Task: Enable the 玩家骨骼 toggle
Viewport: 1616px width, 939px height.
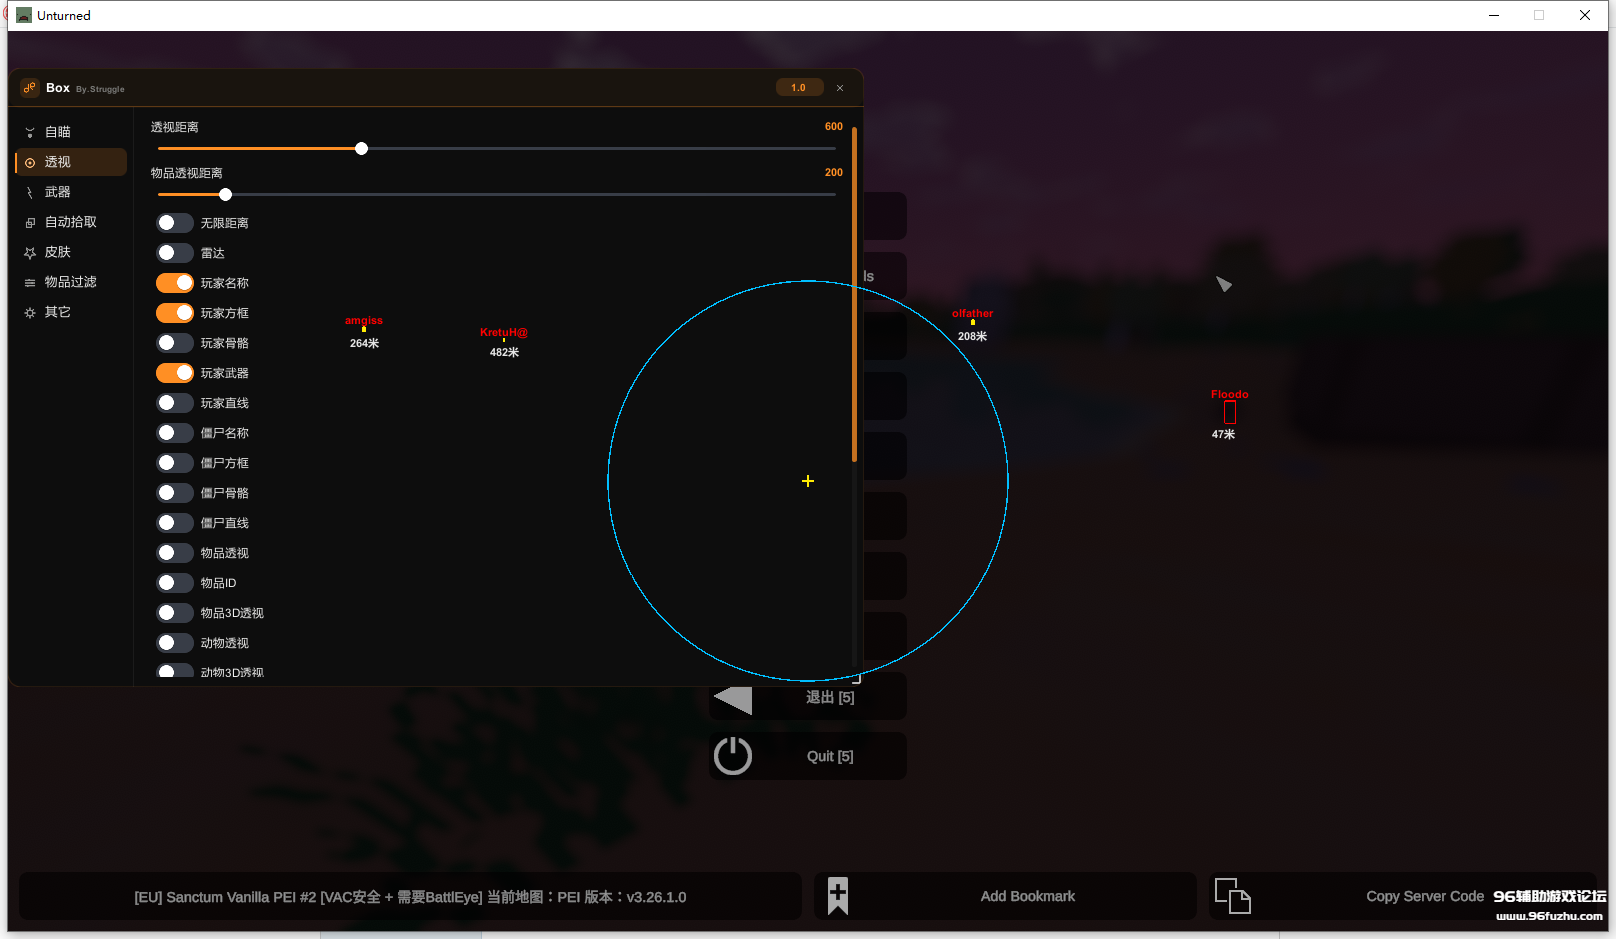Action: (175, 343)
